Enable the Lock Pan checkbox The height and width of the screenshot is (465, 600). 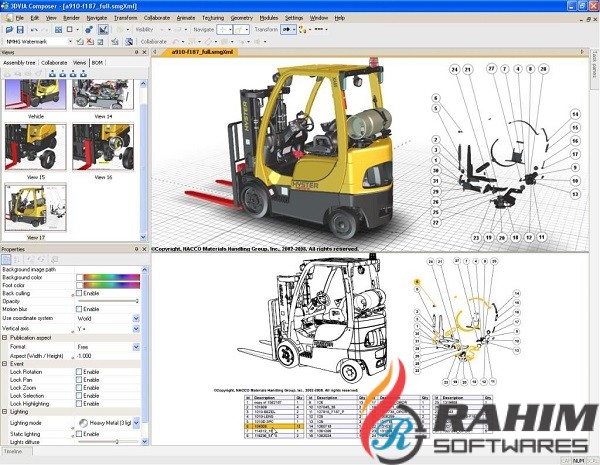[79, 380]
